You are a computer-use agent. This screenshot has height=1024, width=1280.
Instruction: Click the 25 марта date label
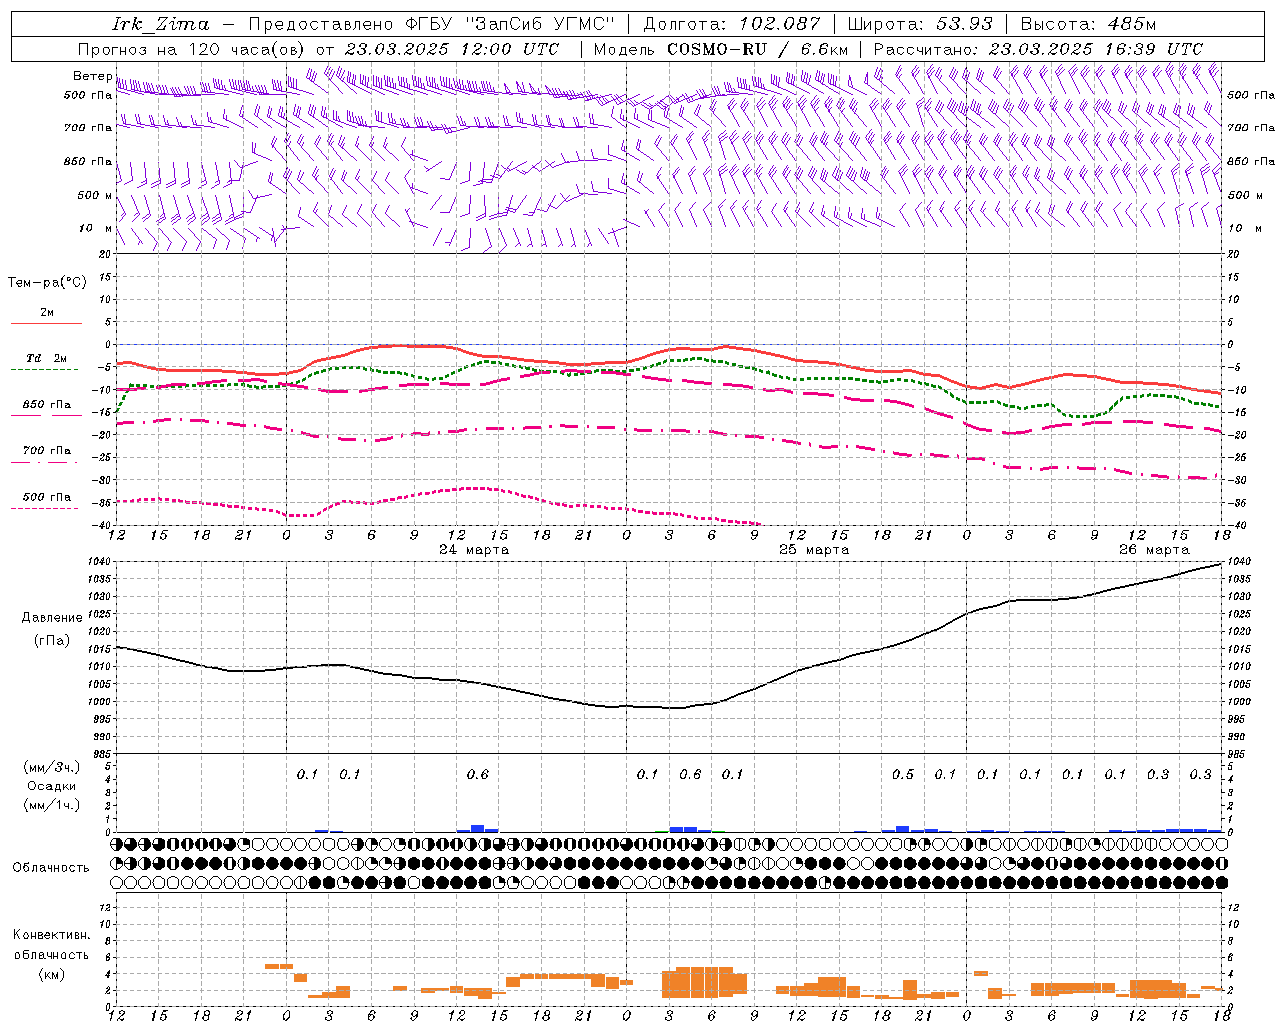814,550
